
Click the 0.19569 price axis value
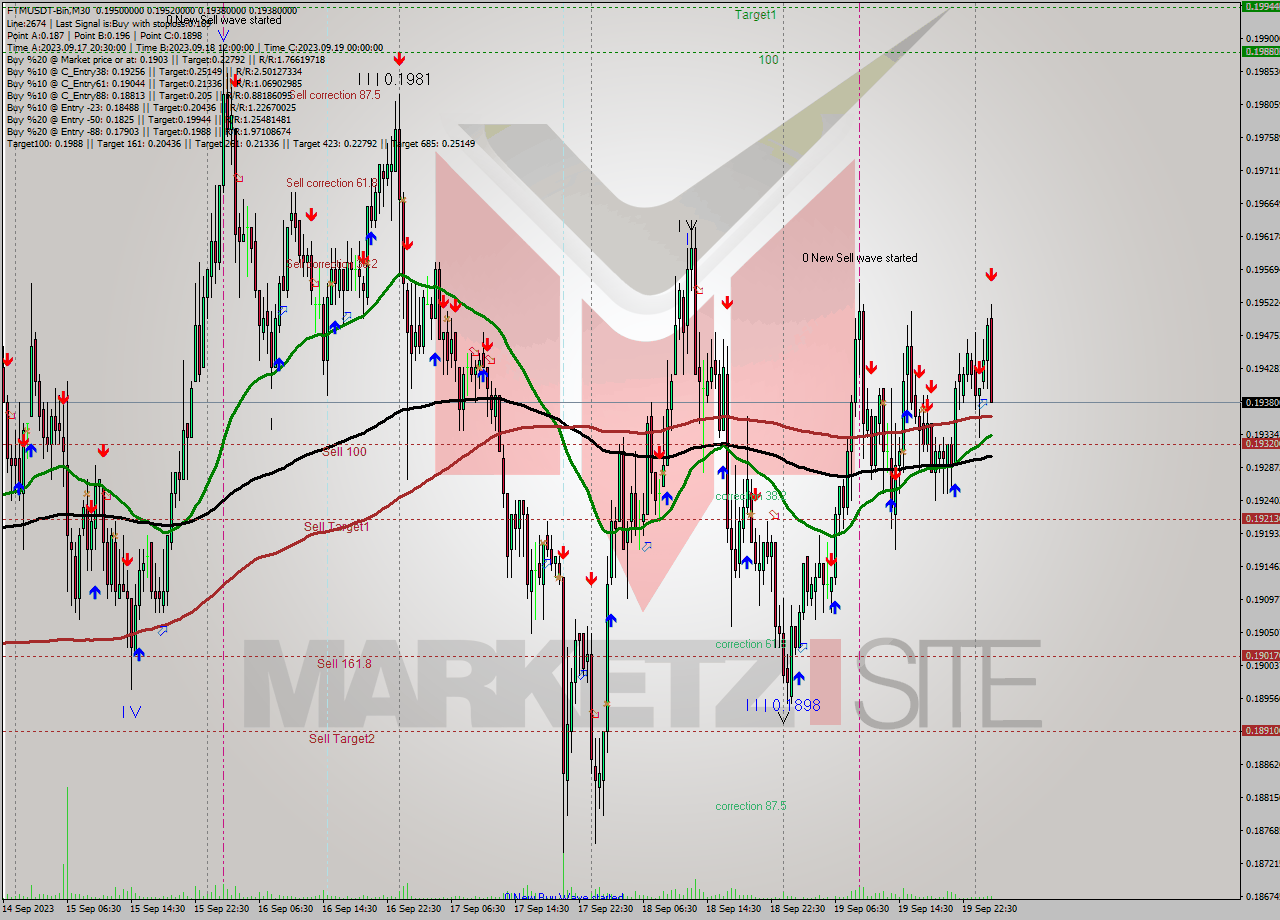tap(1261, 269)
